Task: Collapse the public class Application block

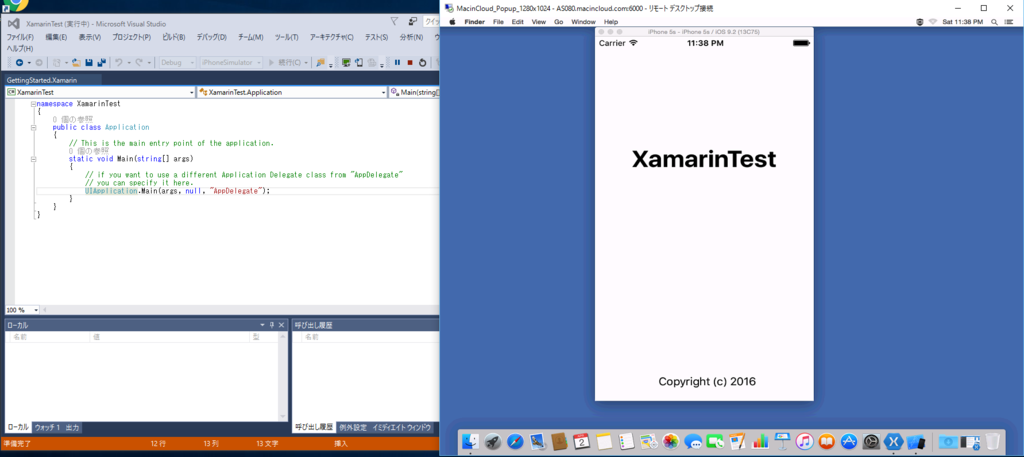Action: tap(33, 127)
